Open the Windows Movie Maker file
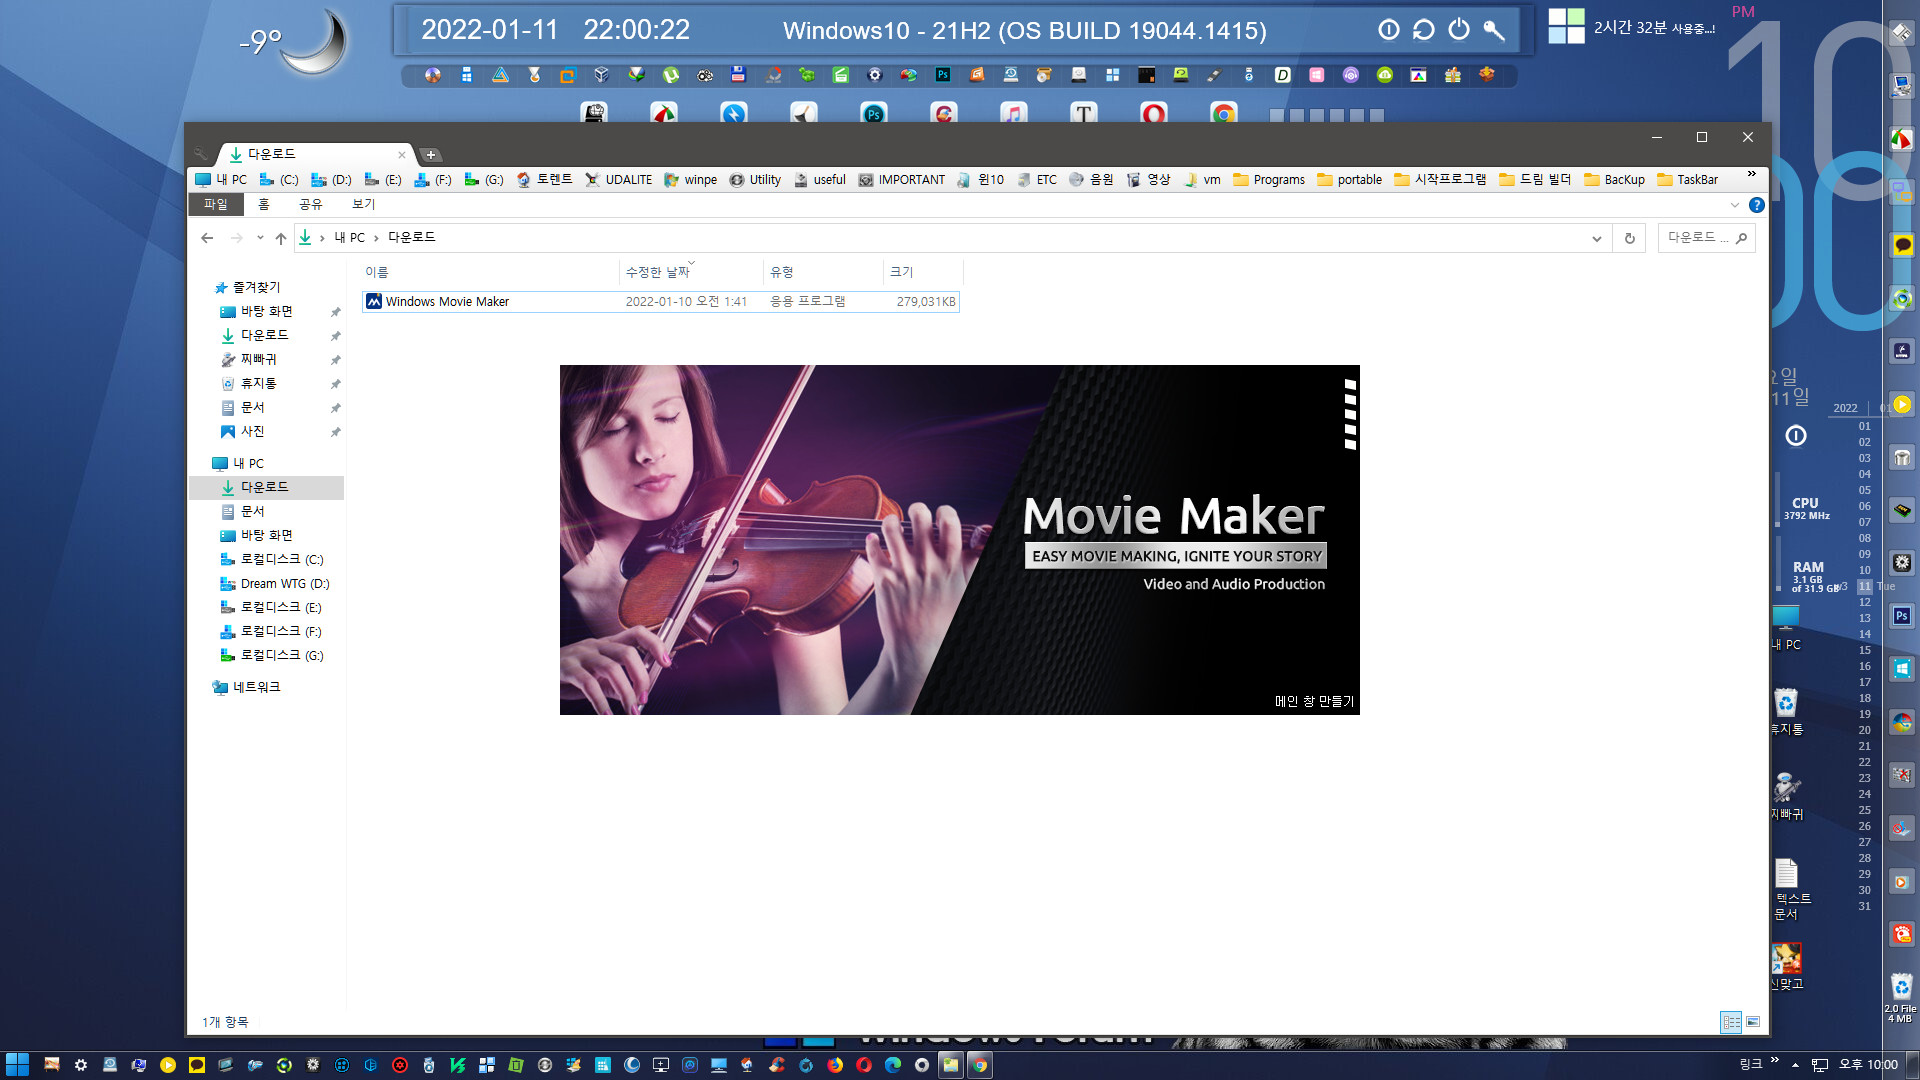This screenshot has height=1080, width=1920. point(660,301)
